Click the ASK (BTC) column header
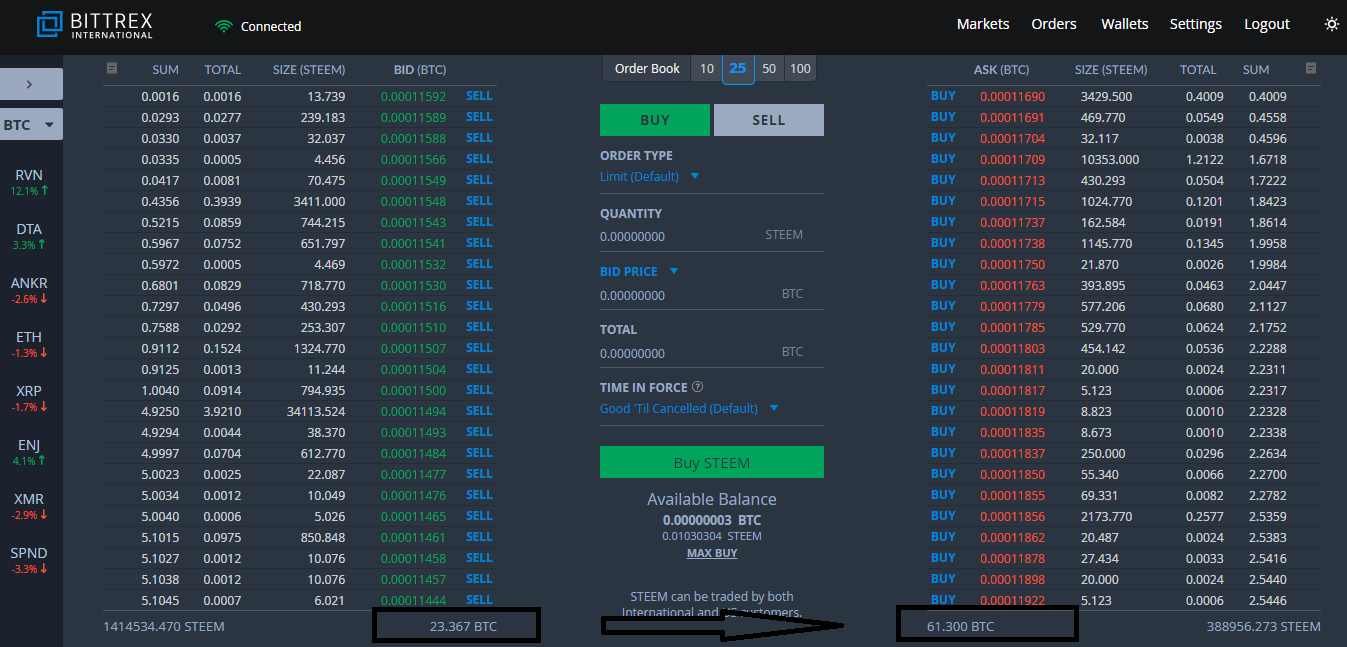This screenshot has height=647, width=1347. click(x=1001, y=70)
